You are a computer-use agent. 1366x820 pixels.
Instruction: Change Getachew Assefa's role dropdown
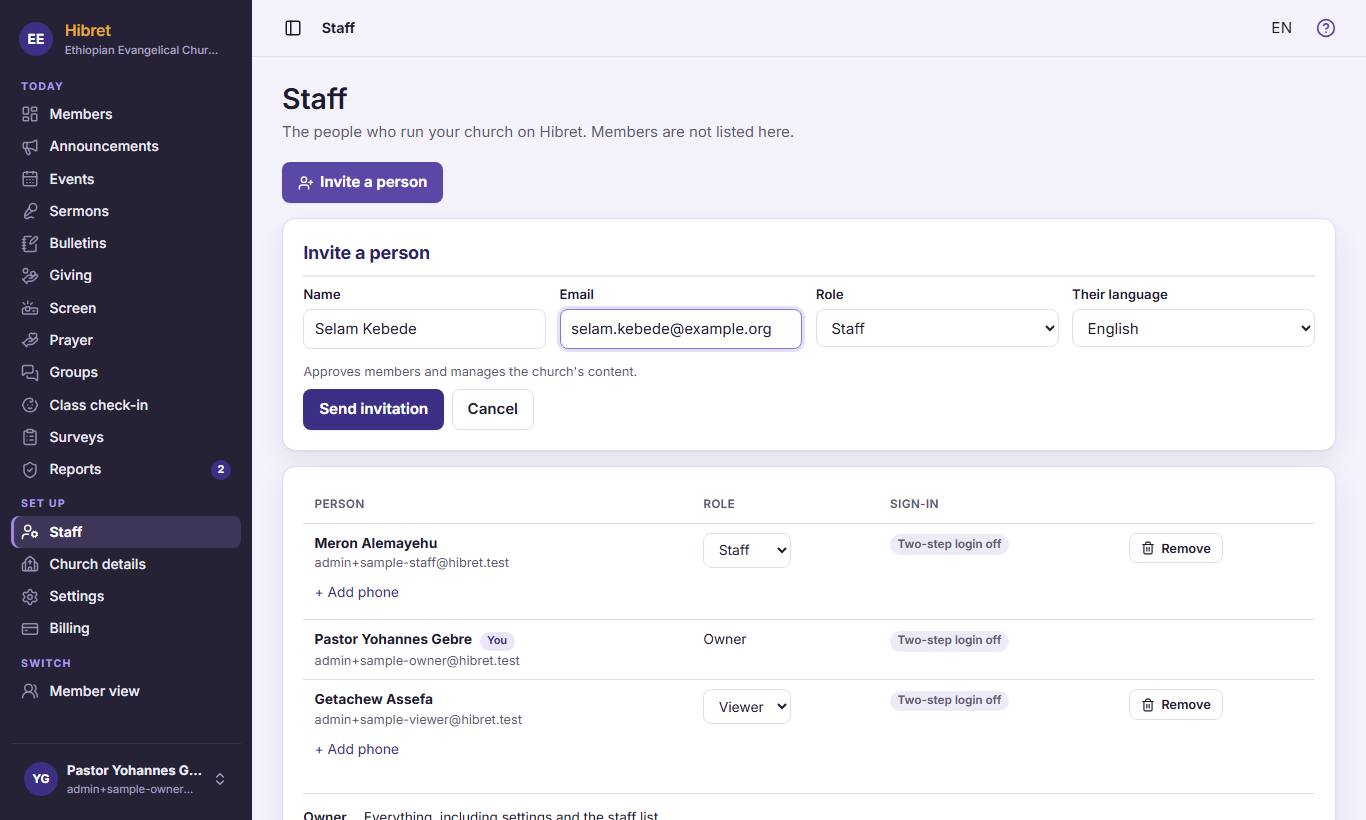click(747, 707)
